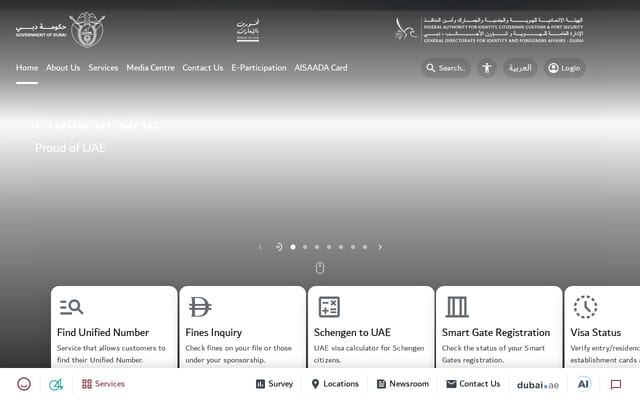Open Smart Gate Registration service title
640x400 pixels.
pyautogui.click(x=496, y=333)
